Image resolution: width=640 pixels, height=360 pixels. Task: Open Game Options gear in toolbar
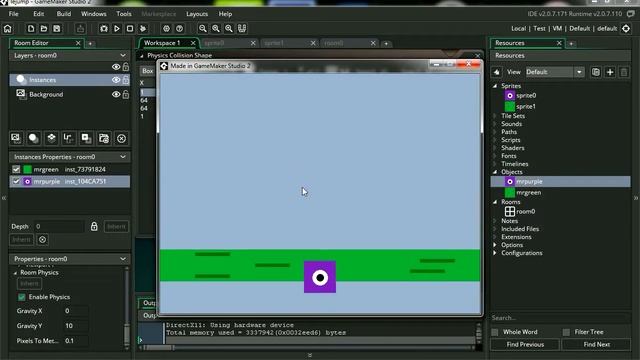tap(166, 29)
